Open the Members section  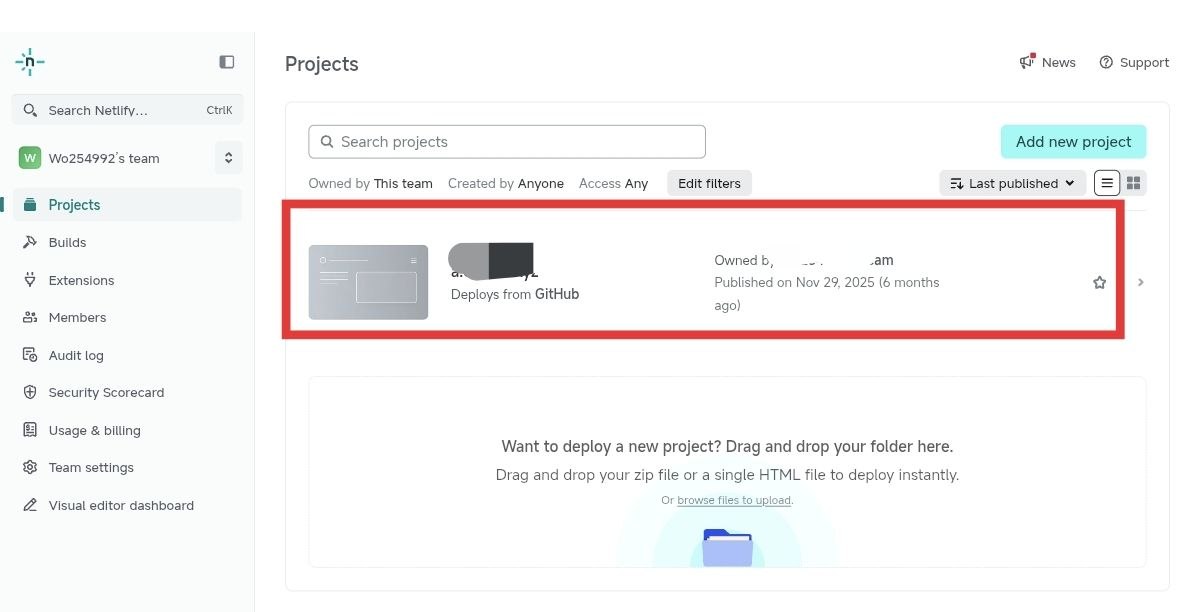[77, 317]
